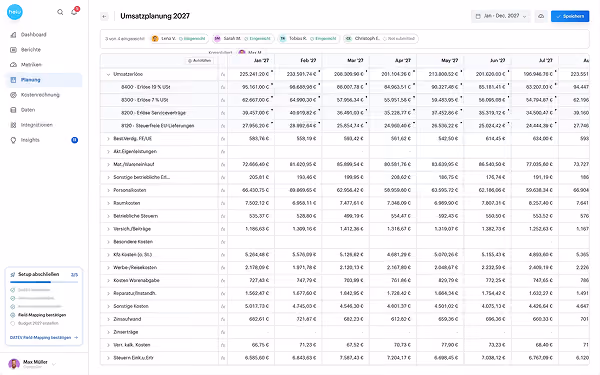Click the Metriken sidebar icon
The width and height of the screenshot is (600, 375).
(13, 65)
